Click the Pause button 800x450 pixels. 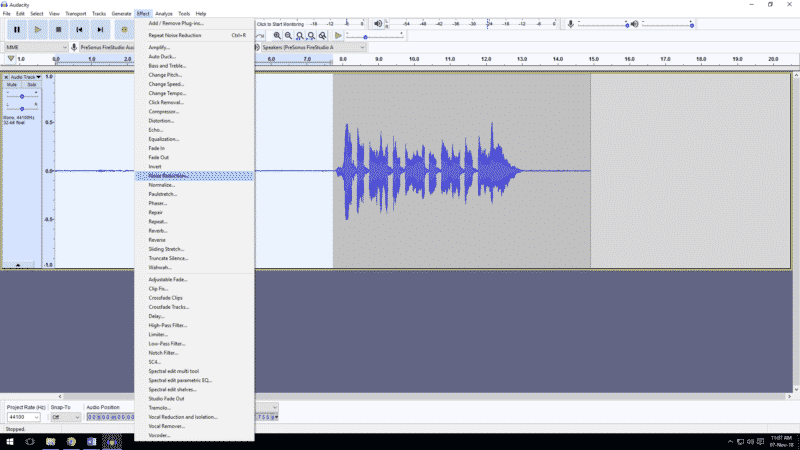(x=17, y=30)
